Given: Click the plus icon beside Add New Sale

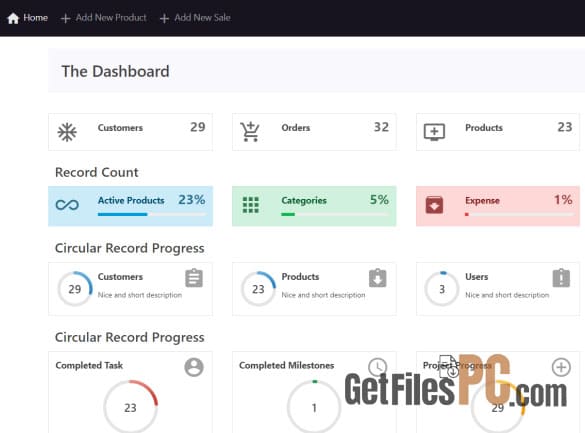Looking at the screenshot, I should click(164, 18).
